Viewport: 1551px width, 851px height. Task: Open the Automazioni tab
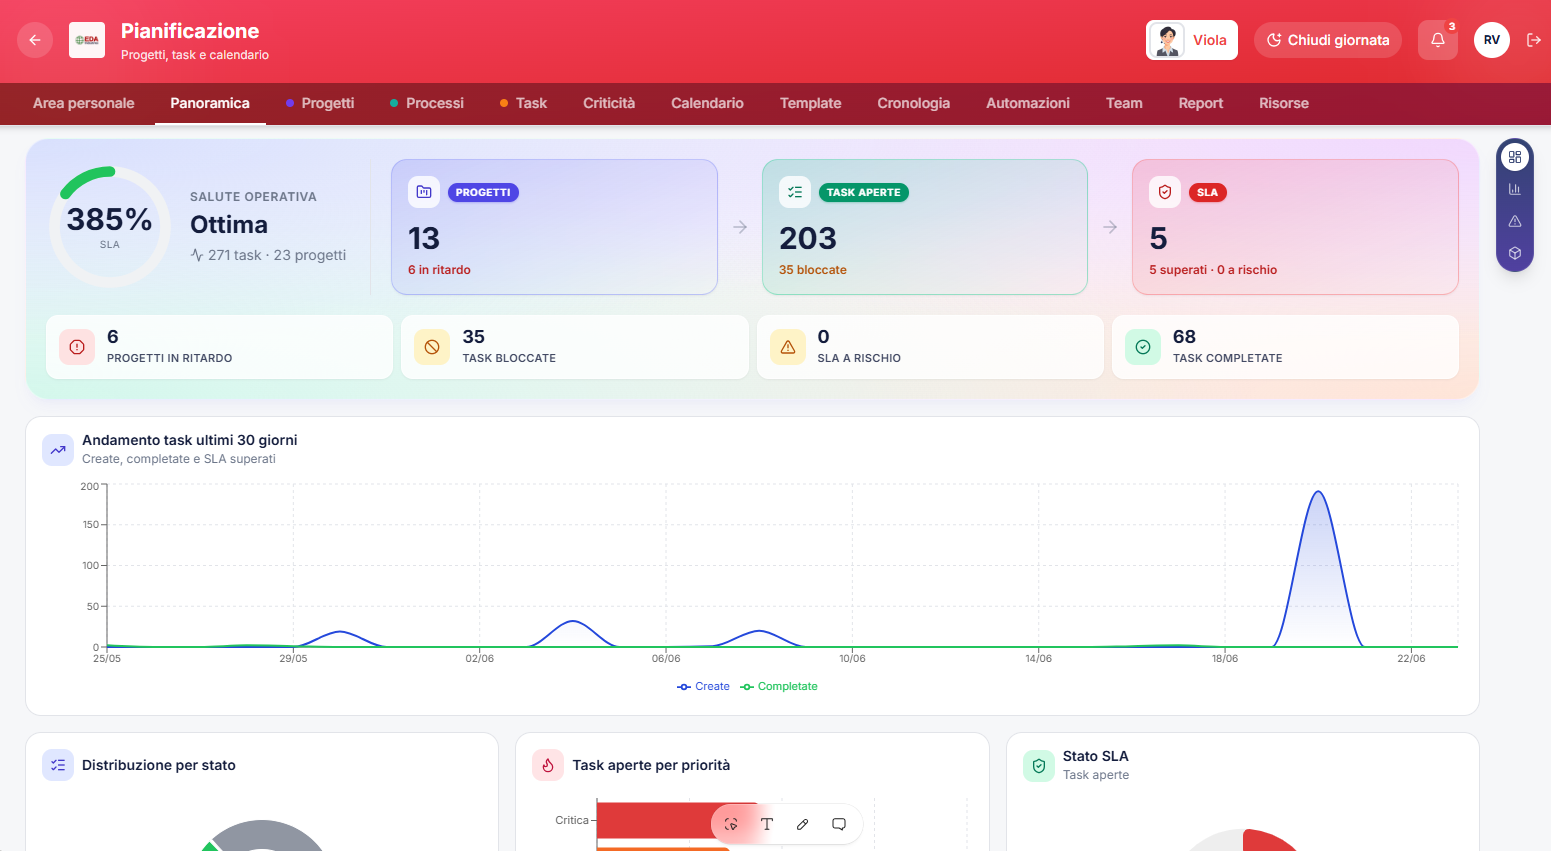1028,103
